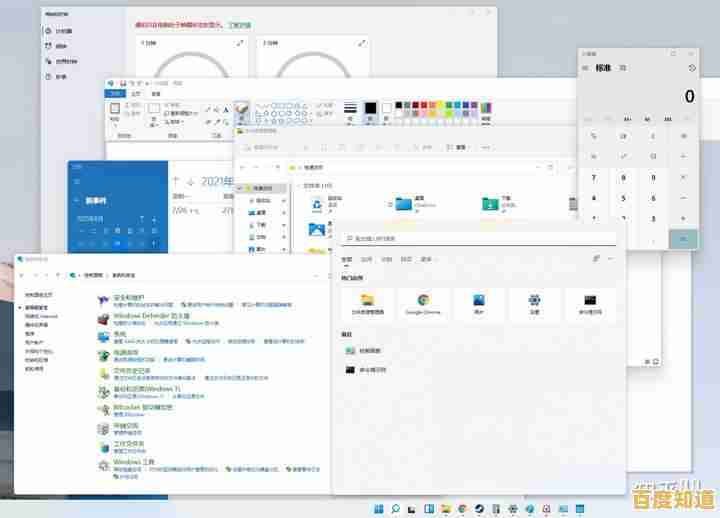Open the Pictures folder icon in File Explorer

point(317,229)
